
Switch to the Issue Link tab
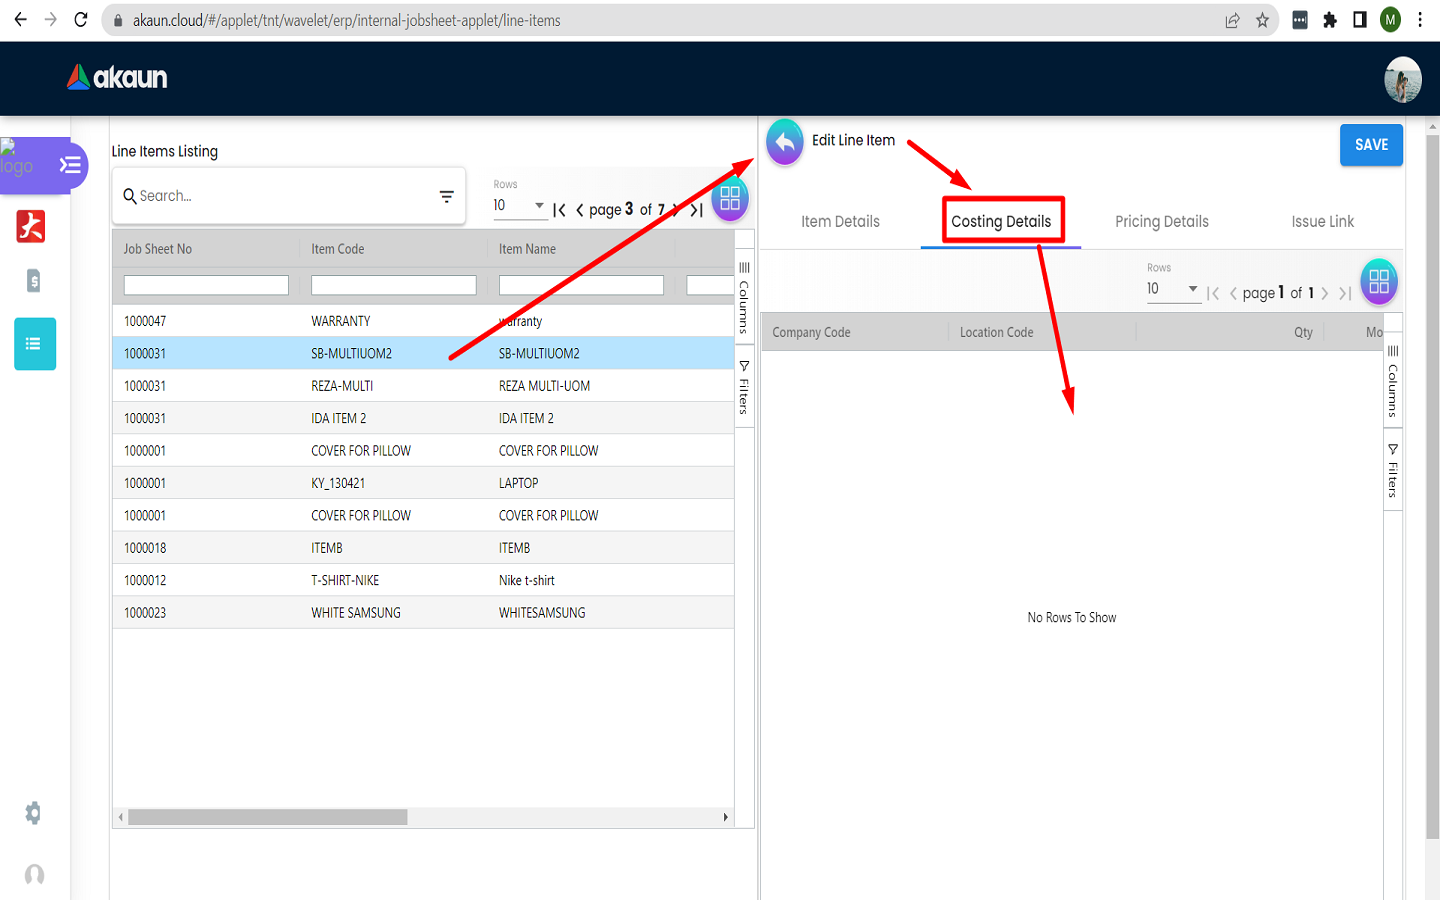(1322, 222)
